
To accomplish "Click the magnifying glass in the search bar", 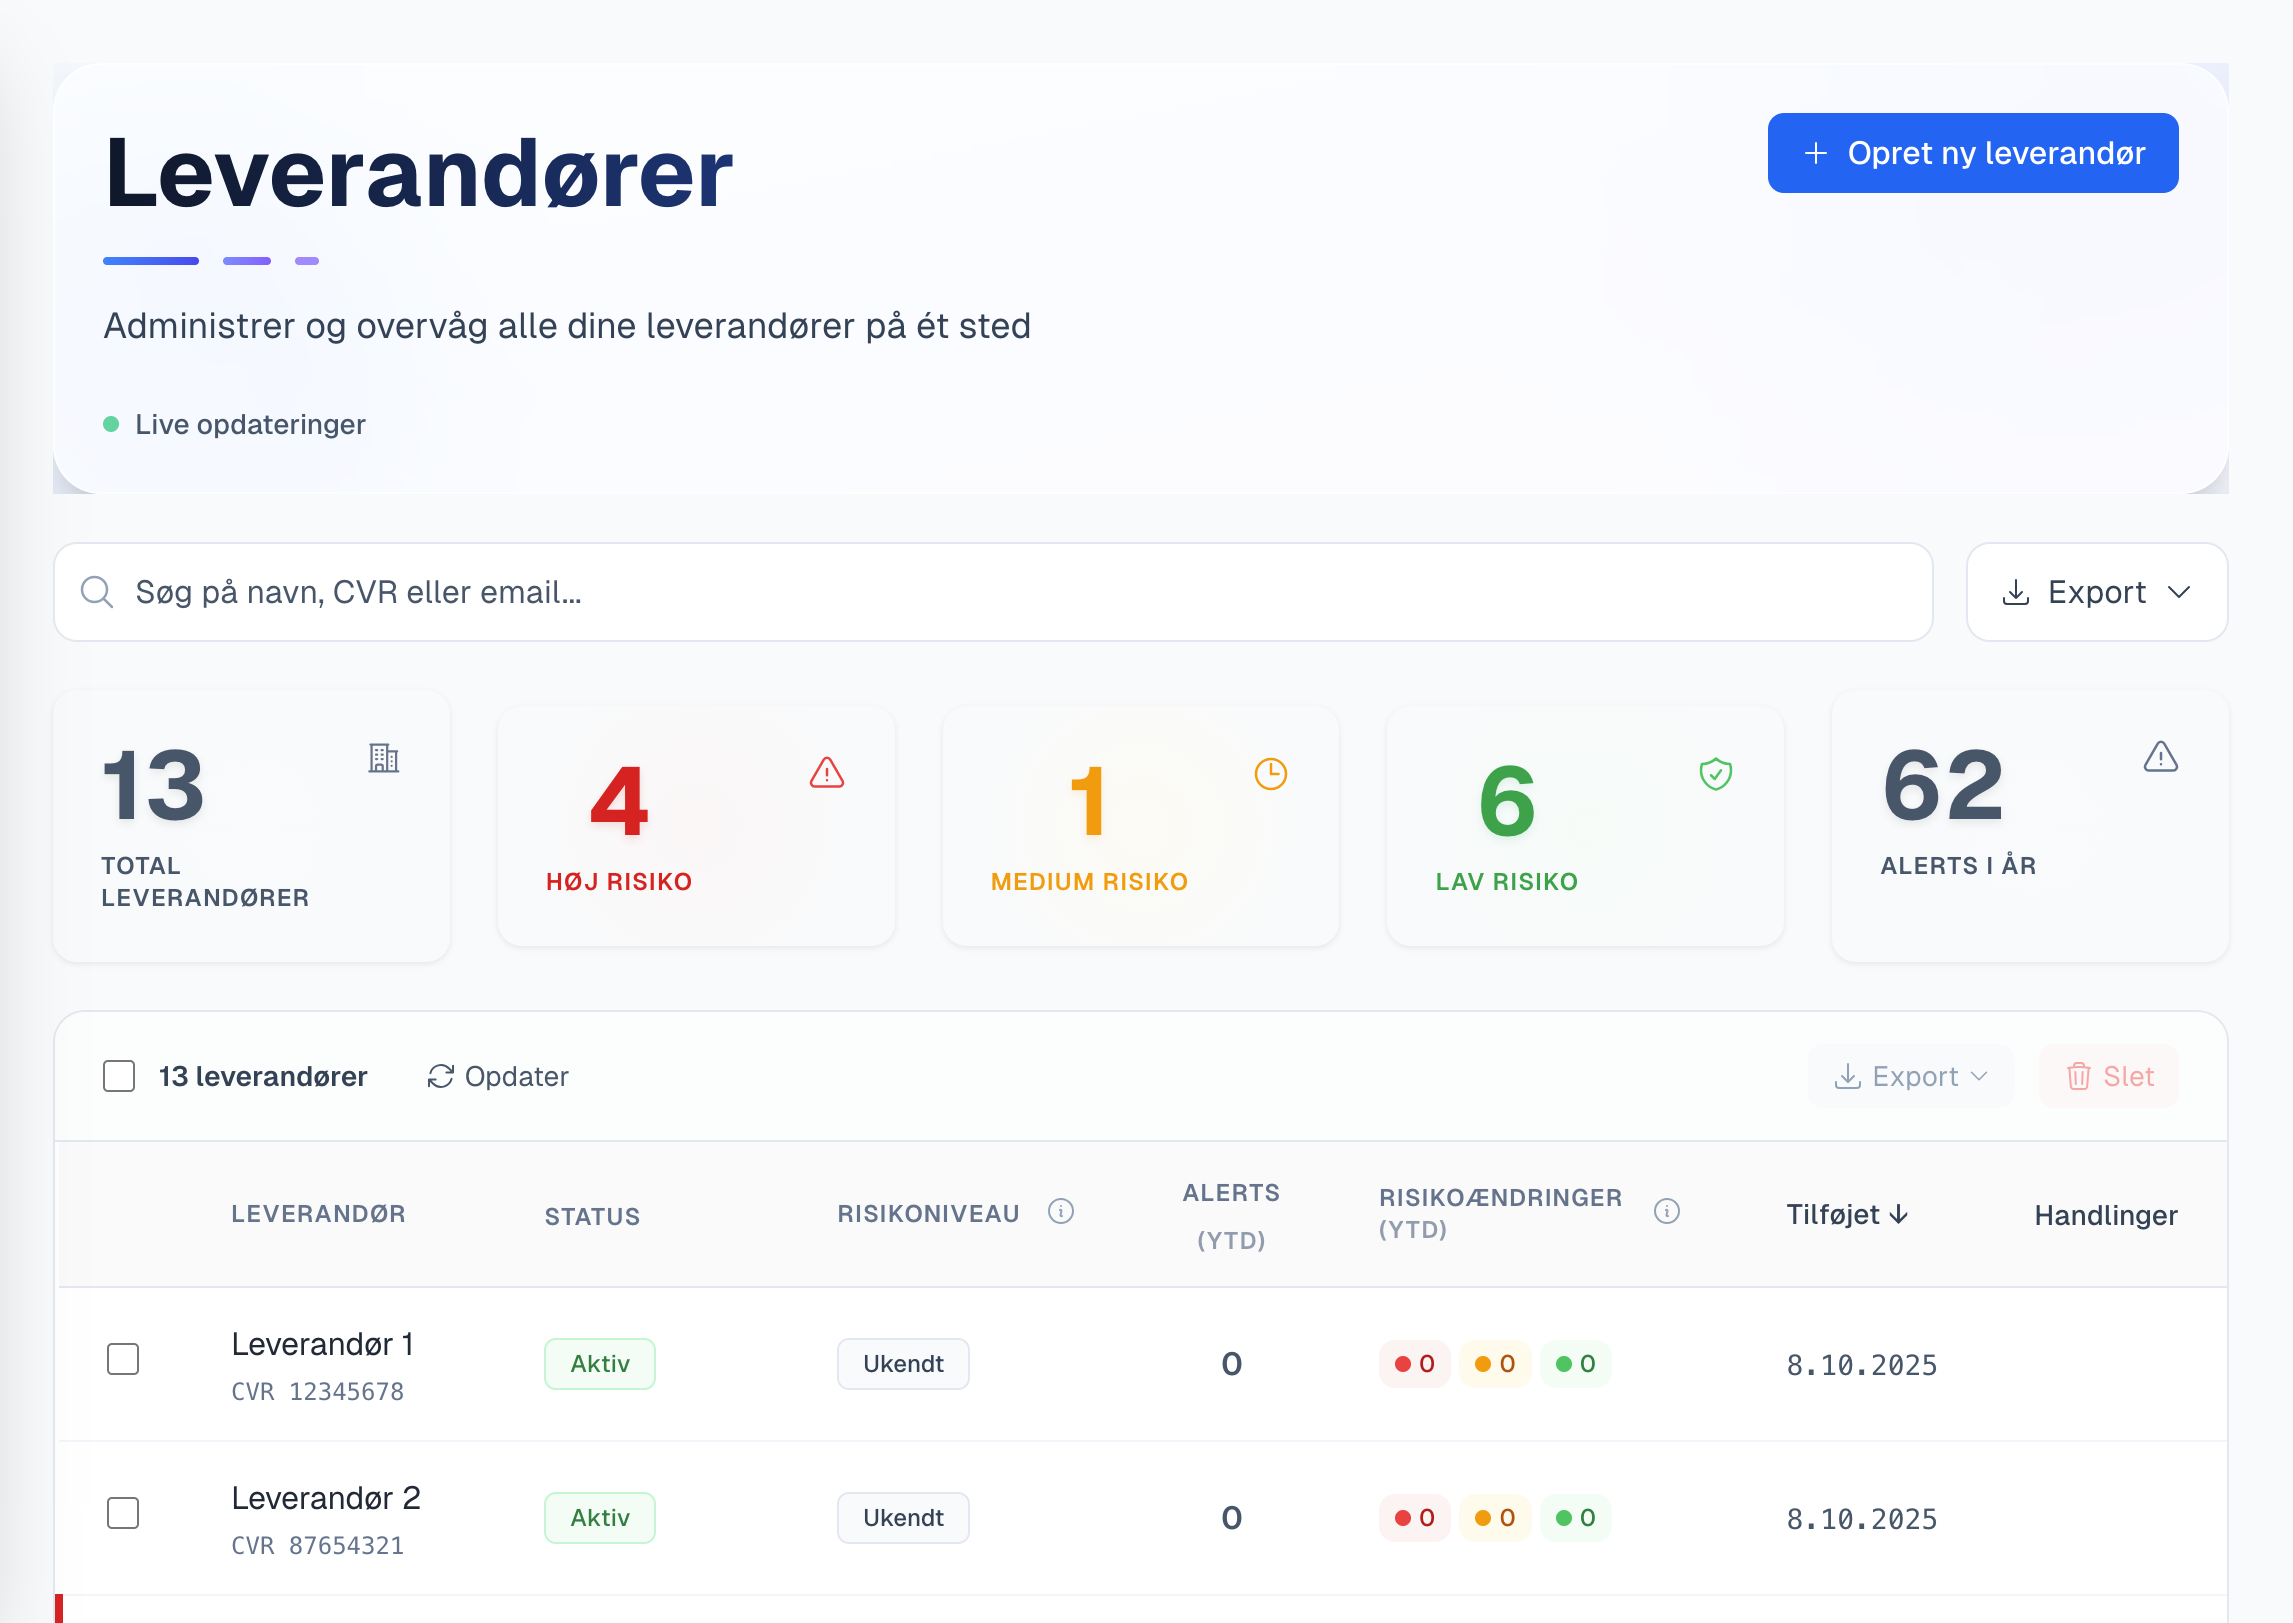I will (97, 591).
